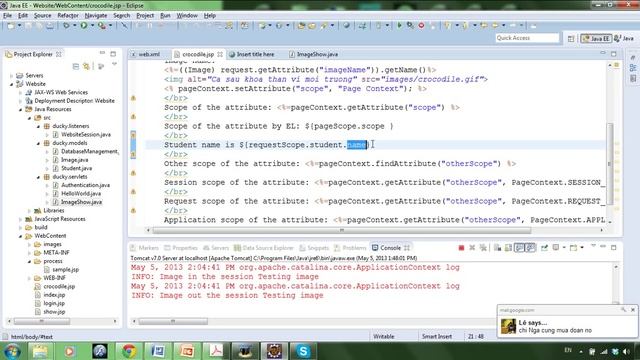The height and width of the screenshot is (360, 640).
Task: Click Remove Launch gray X in Console
Action: [472, 248]
